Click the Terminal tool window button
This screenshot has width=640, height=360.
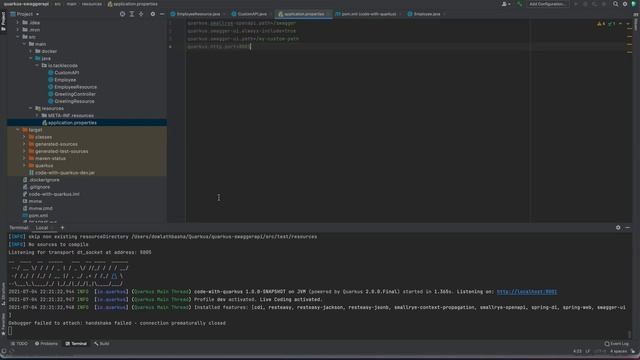point(76,344)
